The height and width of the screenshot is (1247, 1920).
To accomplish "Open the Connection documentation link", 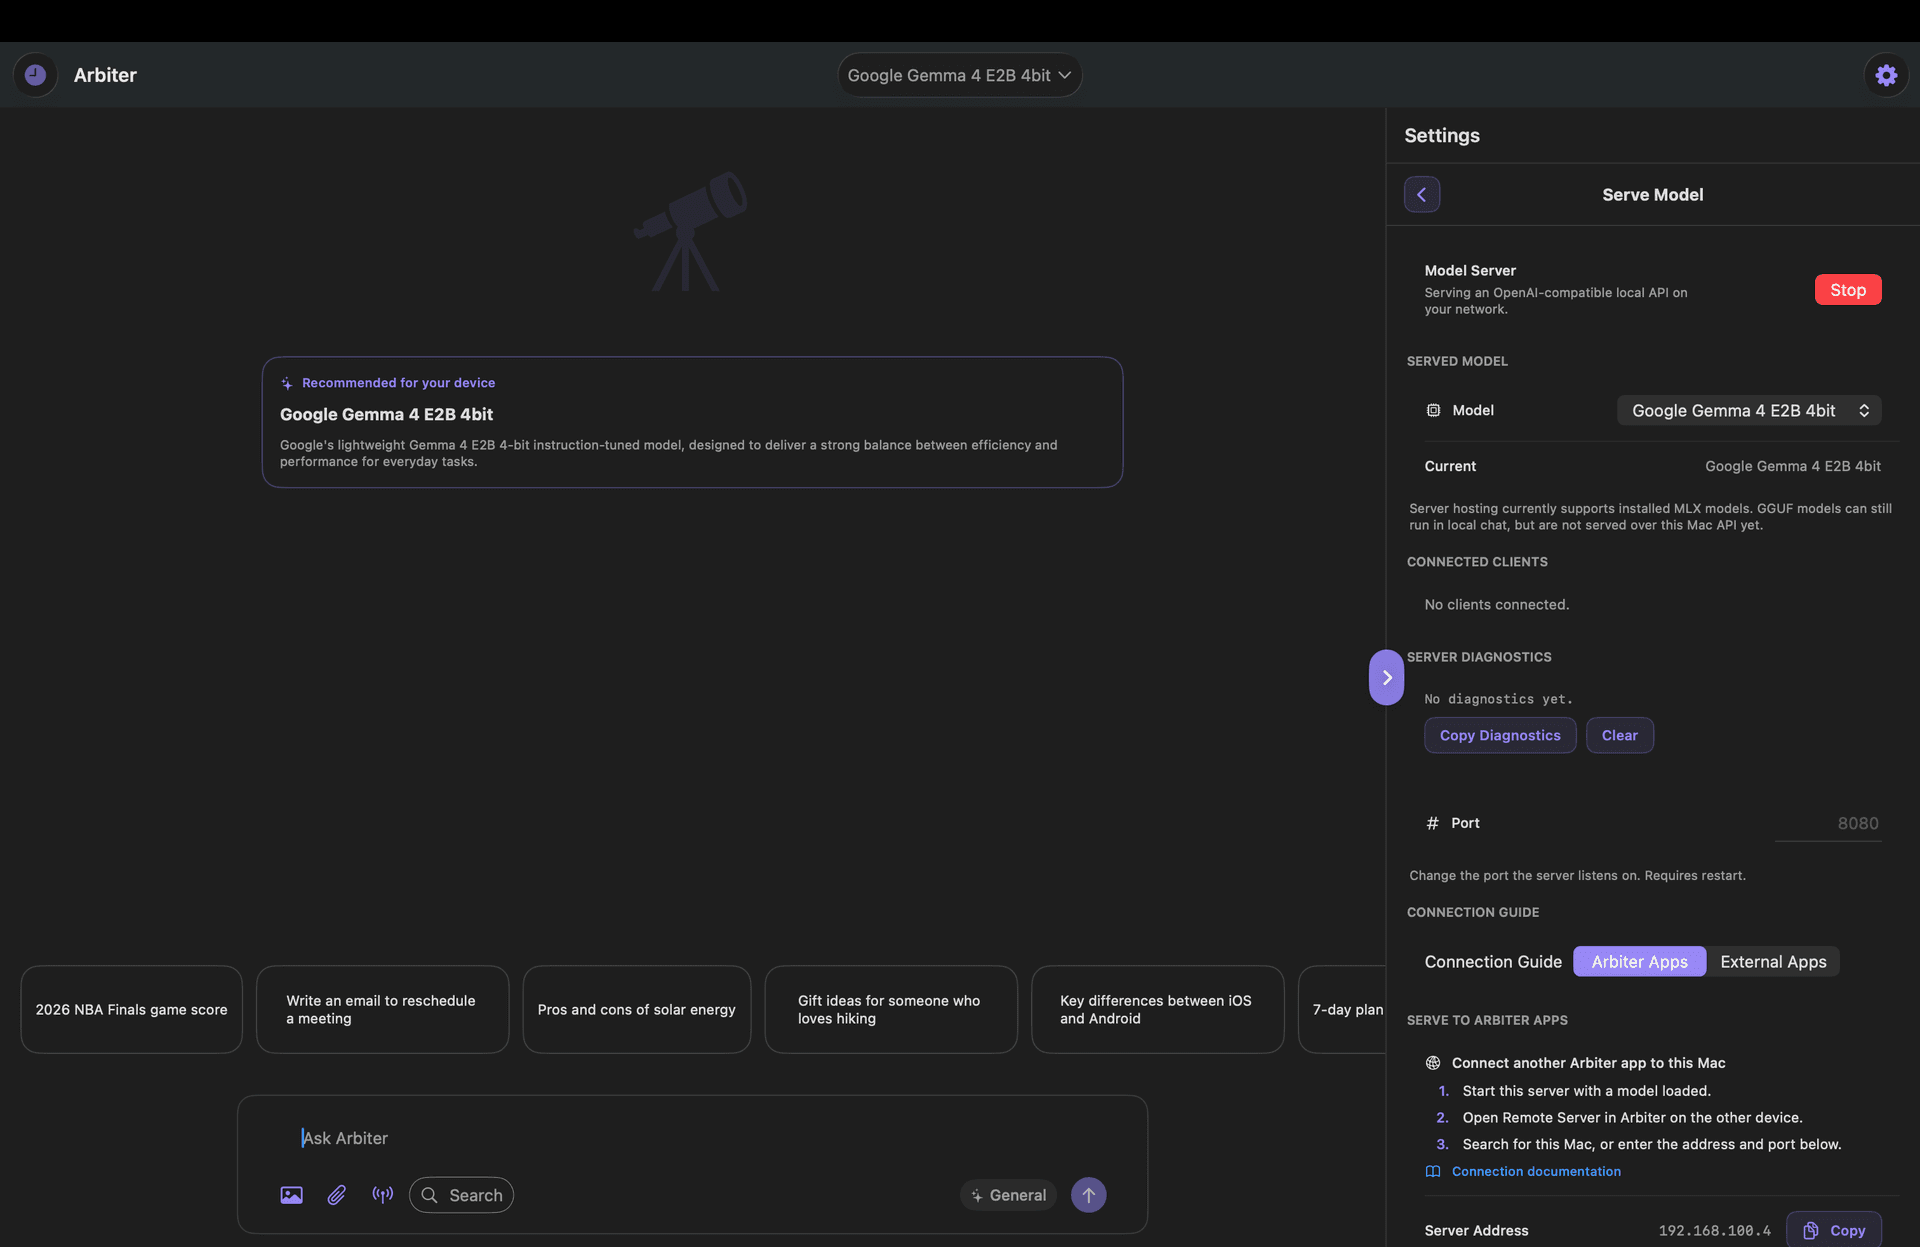I will [x=1536, y=1171].
